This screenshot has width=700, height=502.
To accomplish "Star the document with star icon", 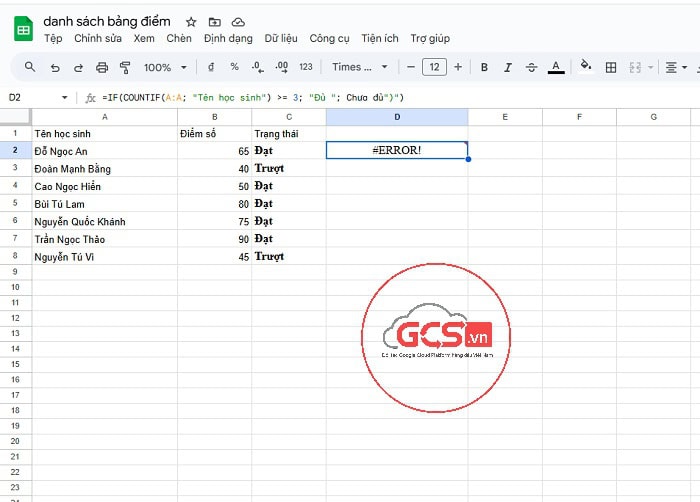I will [x=191, y=22].
